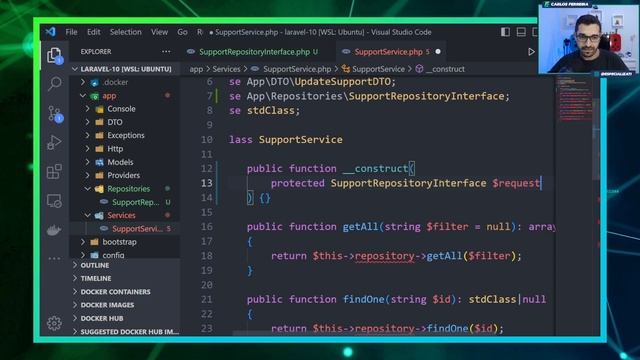Close unsaved SupportService.php tab dot
The width and height of the screenshot is (640, 360).
click(438, 52)
